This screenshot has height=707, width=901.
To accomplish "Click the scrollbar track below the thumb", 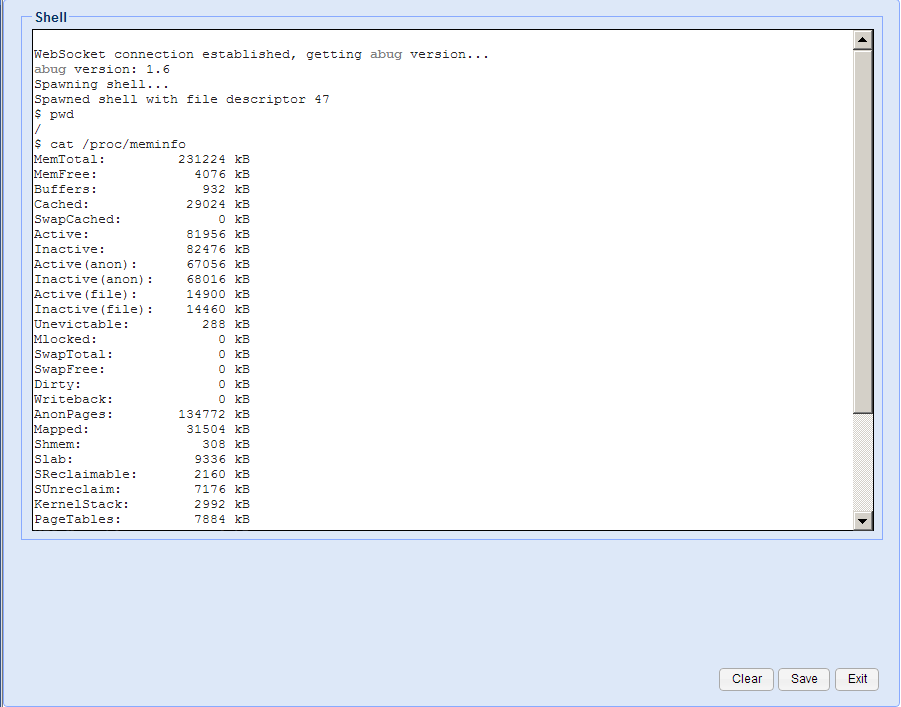I will click(863, 463).
